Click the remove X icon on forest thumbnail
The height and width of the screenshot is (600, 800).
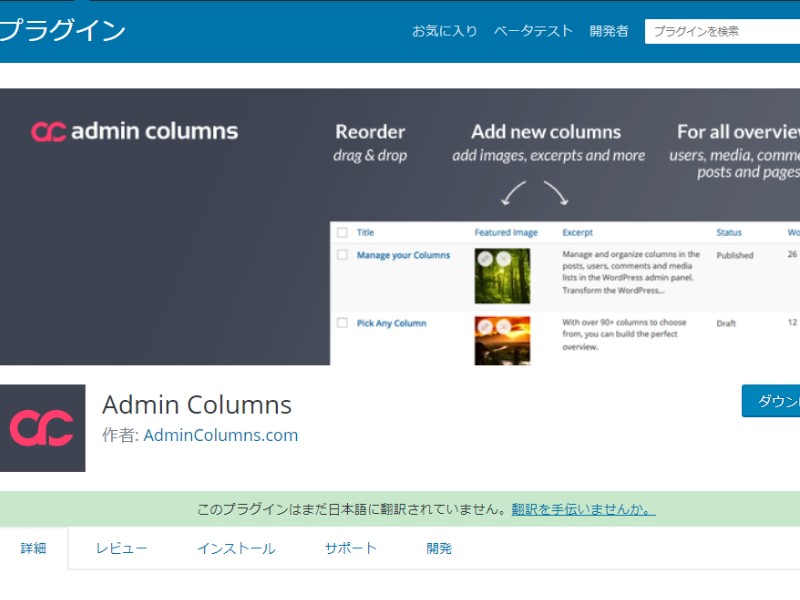pyautogui.click(x=503, y=259)
